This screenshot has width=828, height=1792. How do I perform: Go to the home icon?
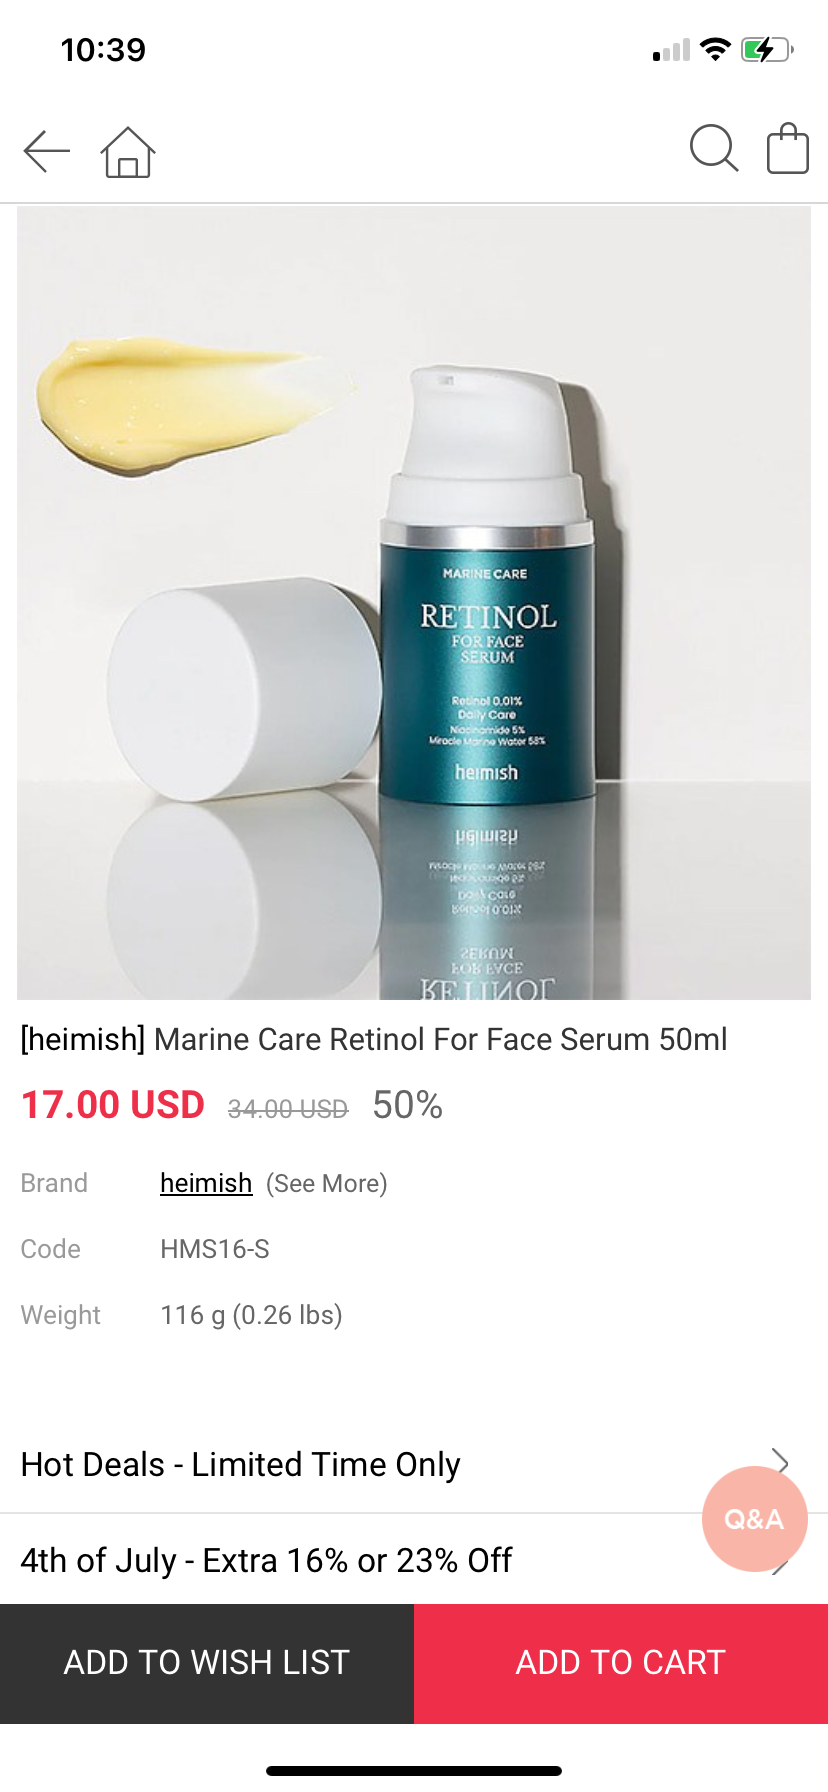pos(128,152)
